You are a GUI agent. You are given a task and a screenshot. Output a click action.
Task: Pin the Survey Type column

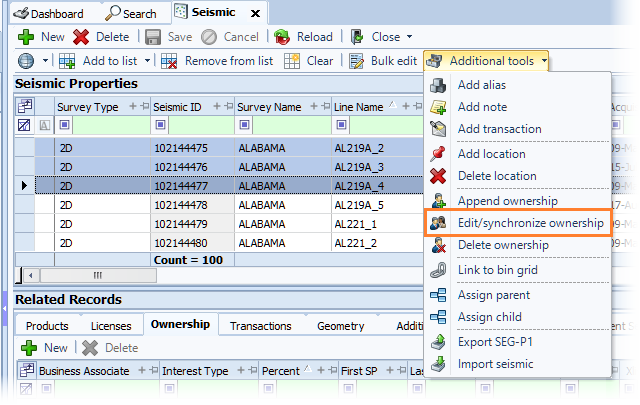point(145,107)
